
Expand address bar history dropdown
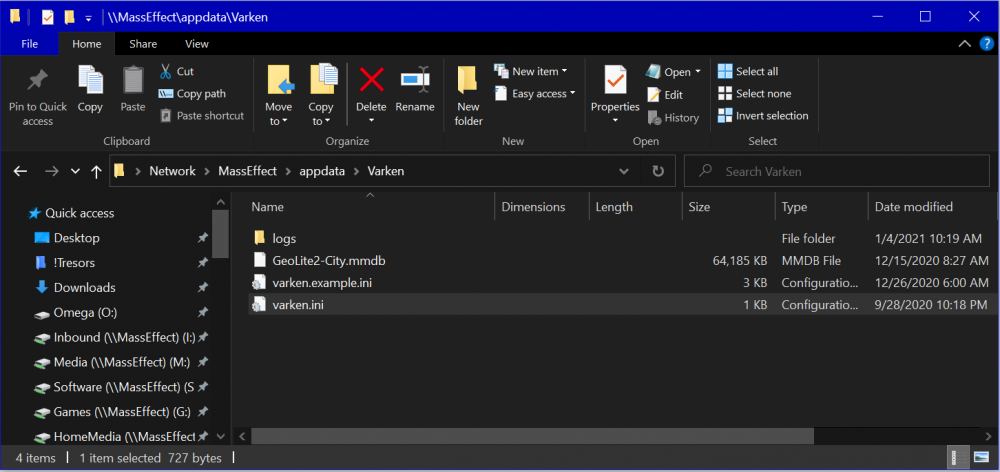click(624, 171)
